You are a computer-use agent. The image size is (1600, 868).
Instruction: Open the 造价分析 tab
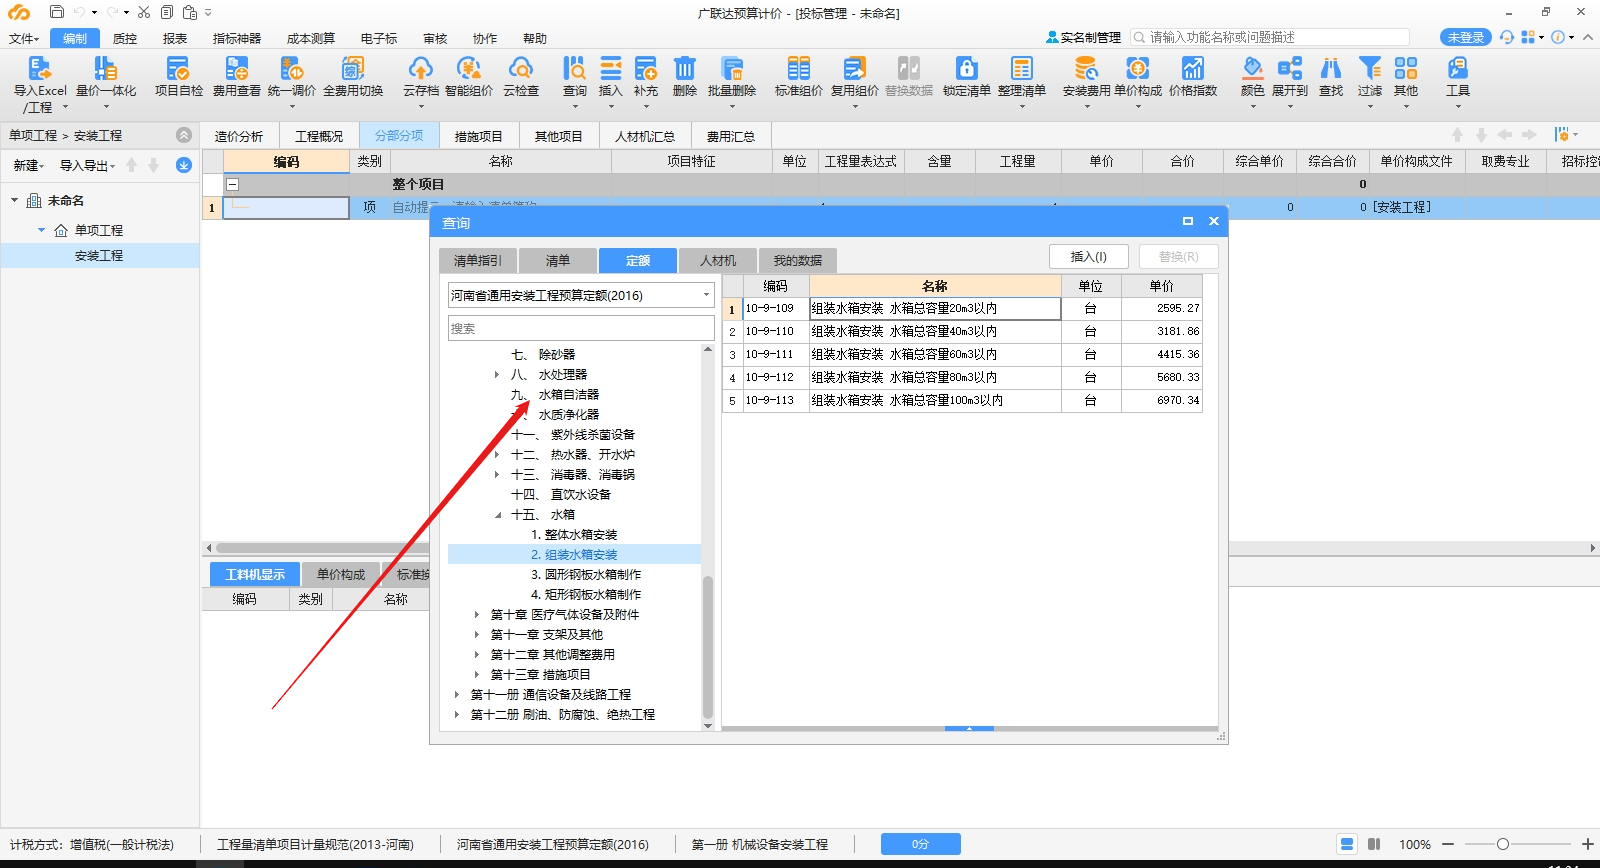point(239,136)
